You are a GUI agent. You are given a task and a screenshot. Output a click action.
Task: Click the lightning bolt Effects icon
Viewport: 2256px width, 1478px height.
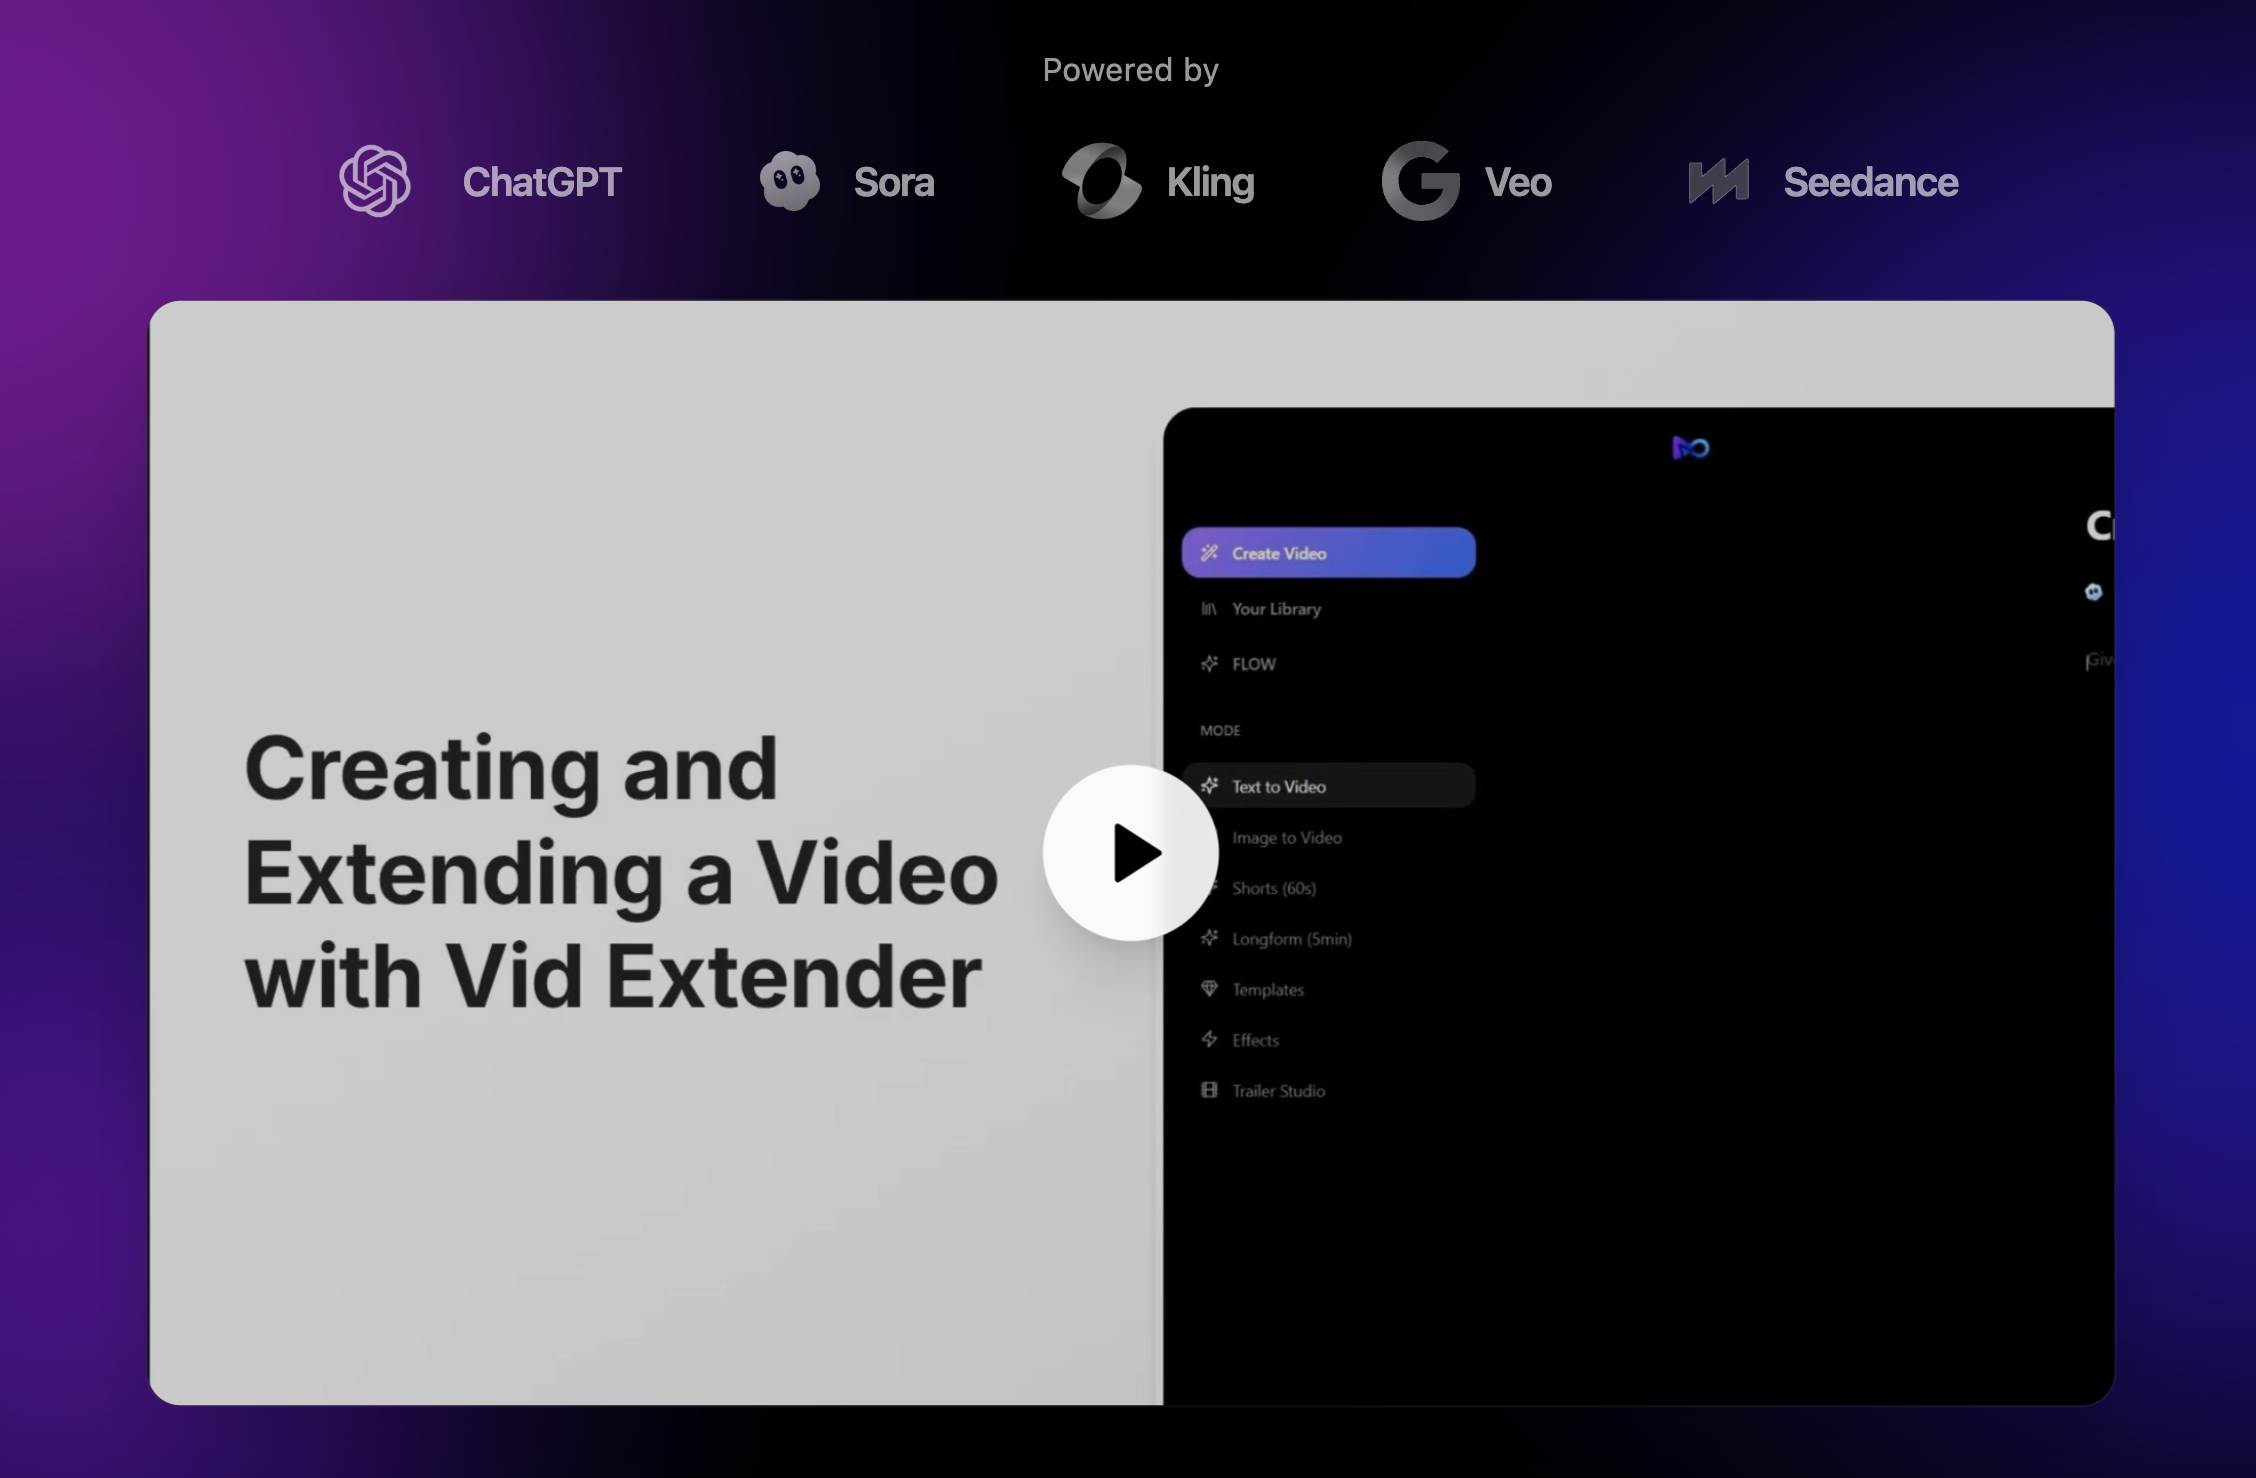[x=1209, y=1040]
